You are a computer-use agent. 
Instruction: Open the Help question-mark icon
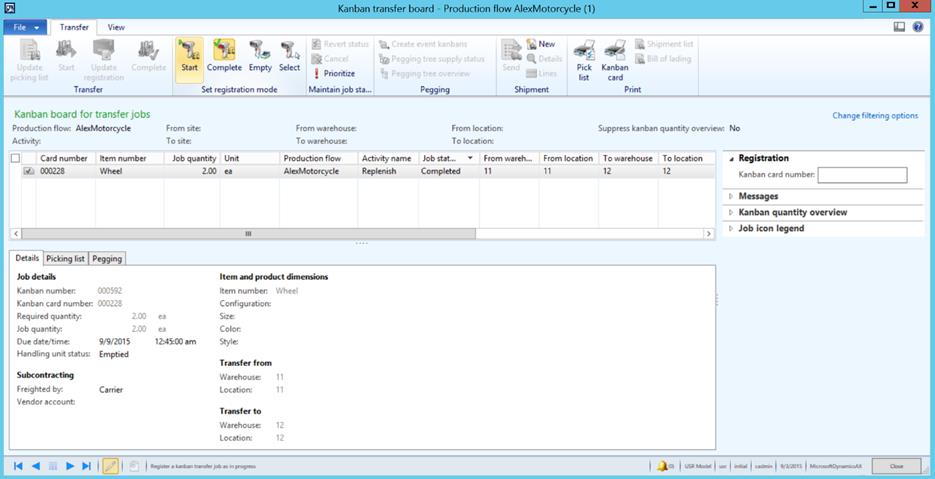pyautogui.click(x=918, y=27)
